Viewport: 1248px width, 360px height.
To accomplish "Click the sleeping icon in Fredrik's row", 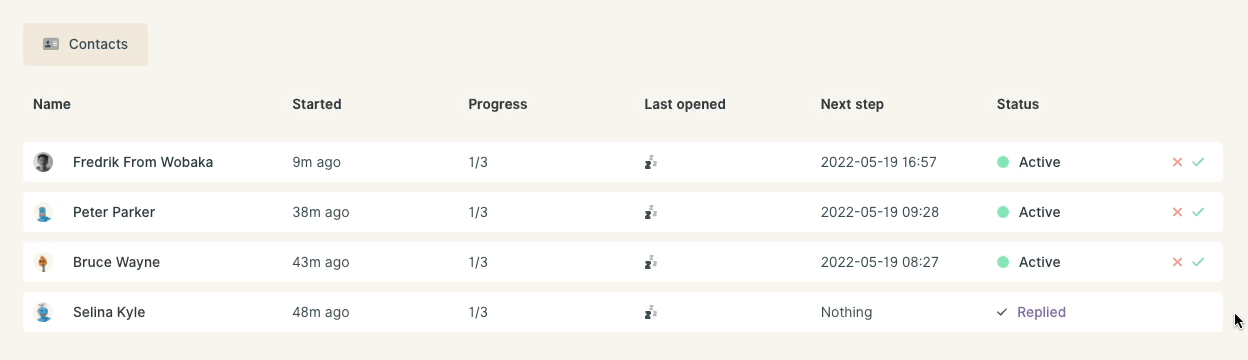I will coord(651,162).
